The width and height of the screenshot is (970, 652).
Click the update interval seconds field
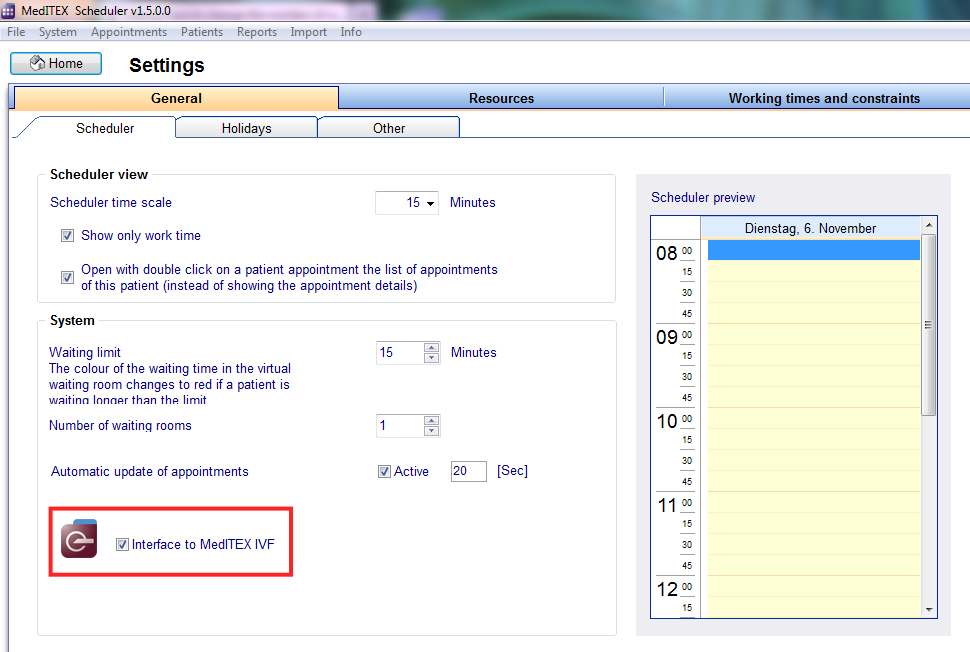[468, 471]
